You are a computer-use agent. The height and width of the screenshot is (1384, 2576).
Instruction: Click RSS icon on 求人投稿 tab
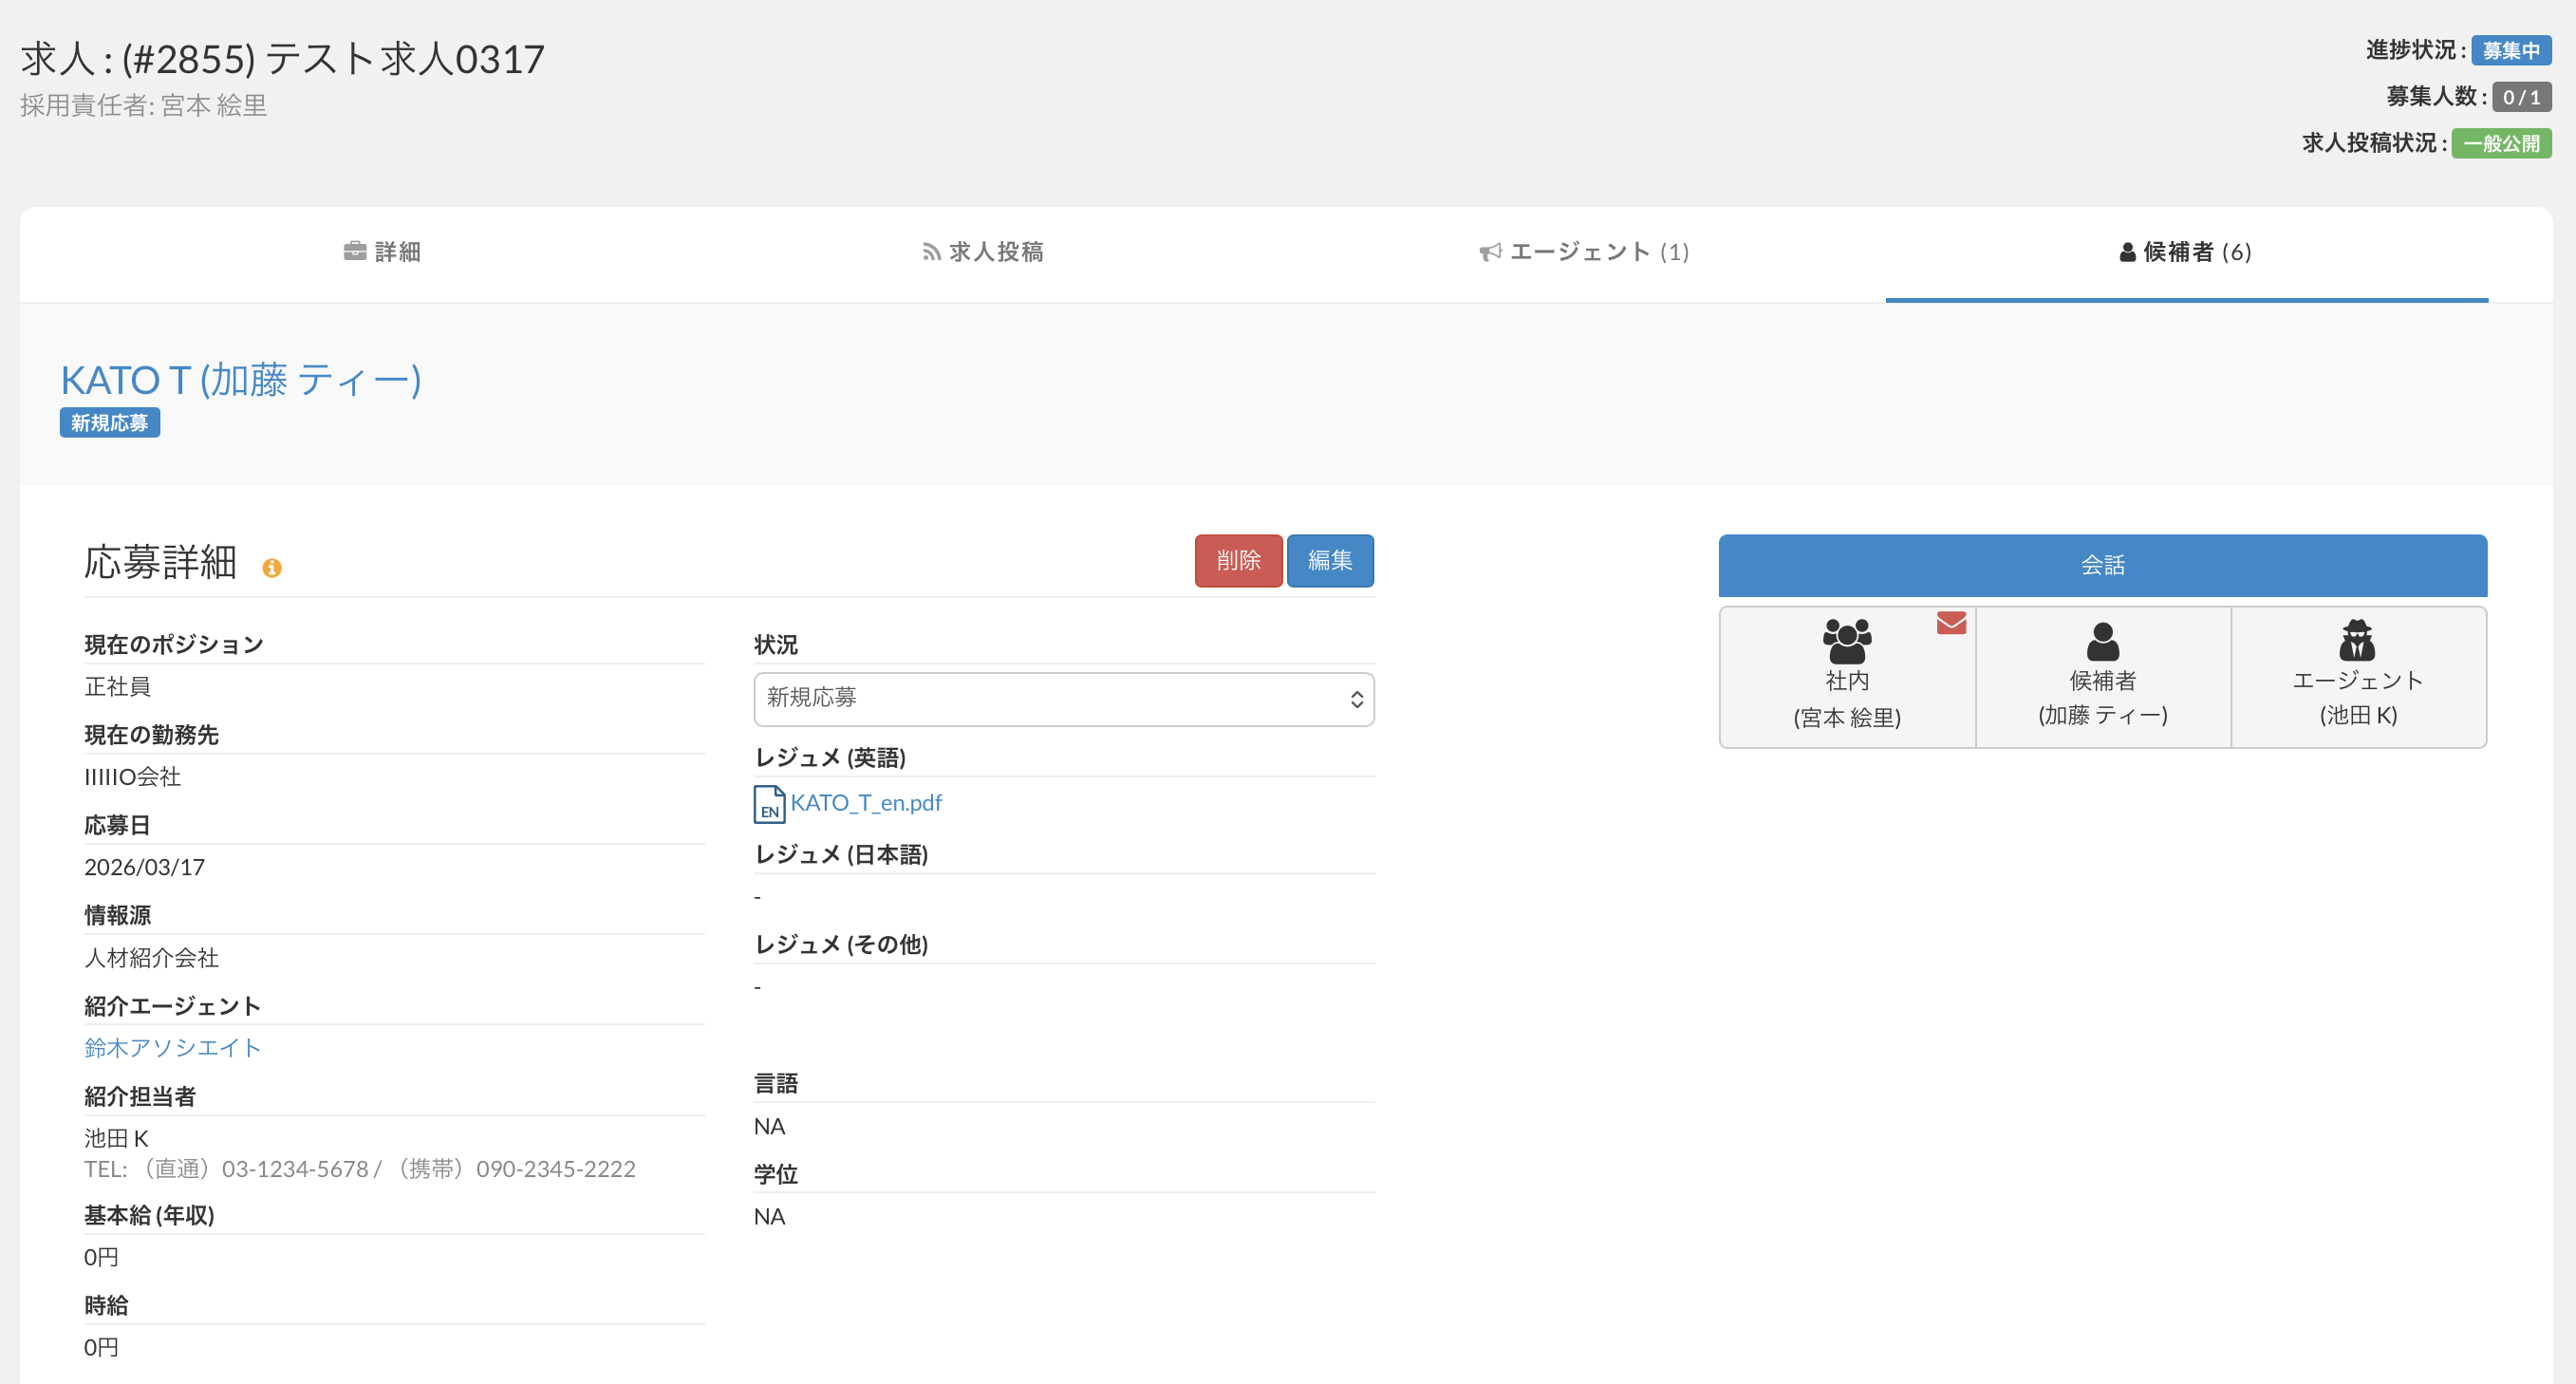pos(931,252)
